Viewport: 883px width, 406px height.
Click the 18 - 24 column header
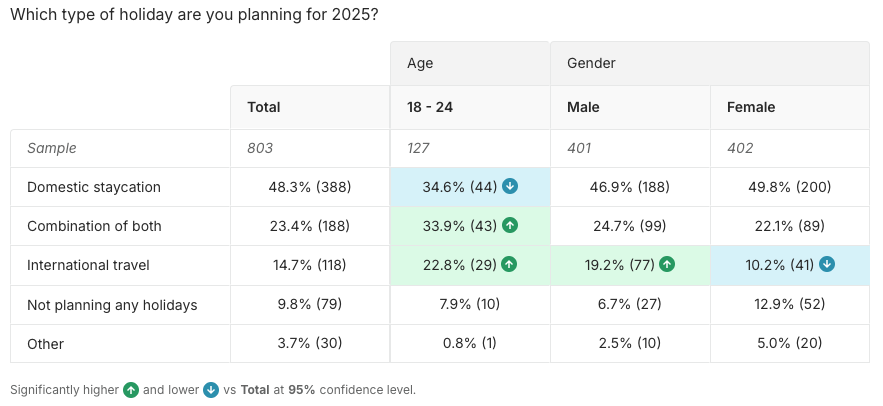(430, 107)
